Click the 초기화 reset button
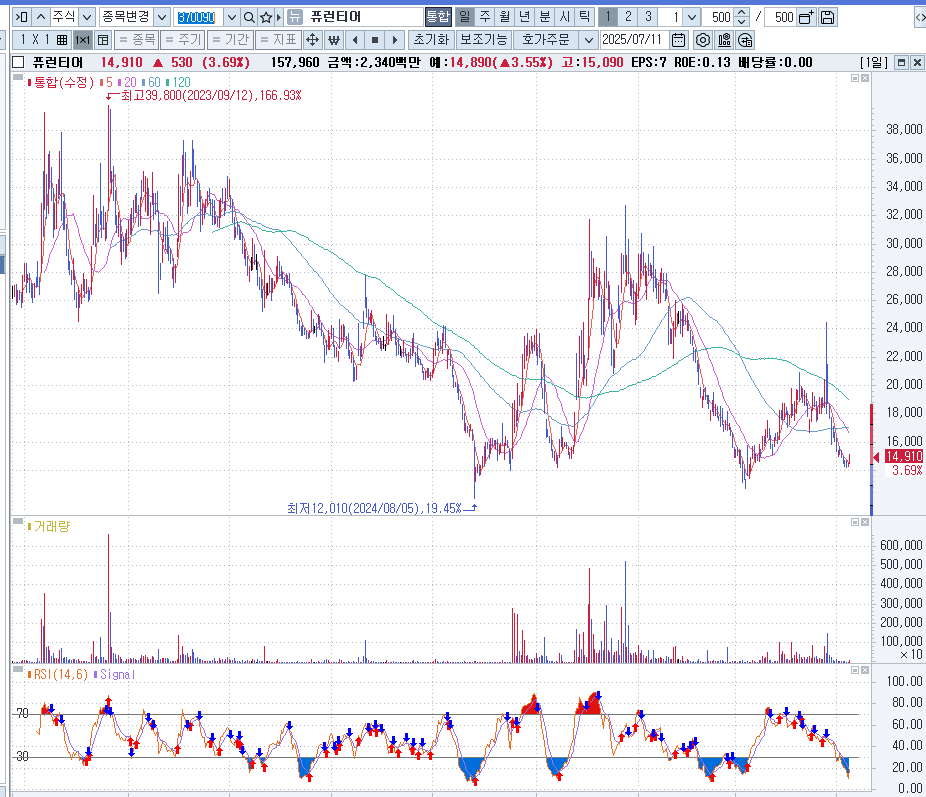This screenshot has height=797, width=926. tap(430, 40)
